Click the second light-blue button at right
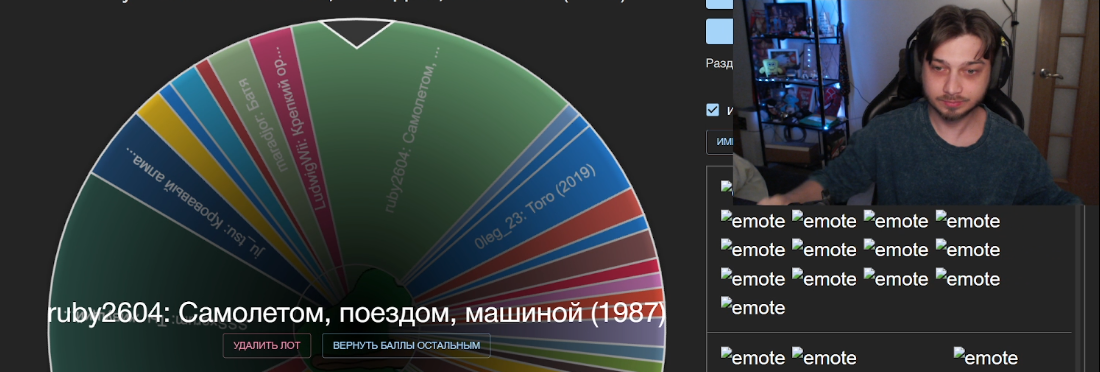 point(719,32)
